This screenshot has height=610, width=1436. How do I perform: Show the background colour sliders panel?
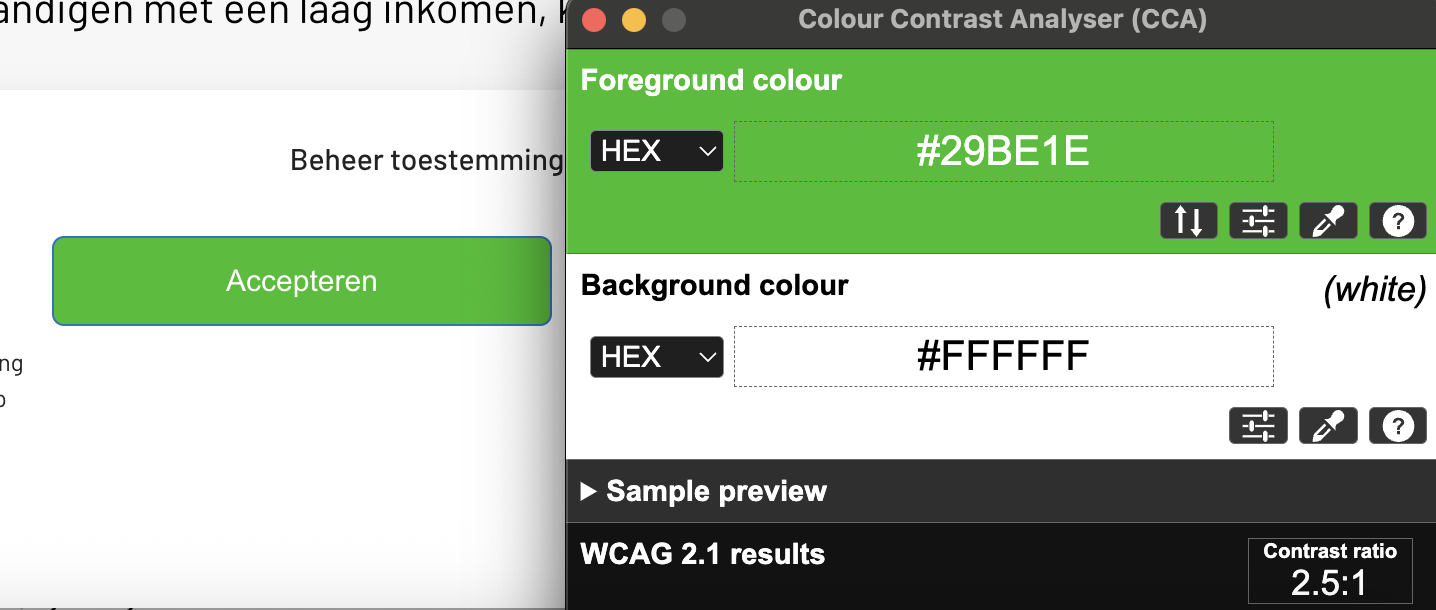coord(1258,426)
